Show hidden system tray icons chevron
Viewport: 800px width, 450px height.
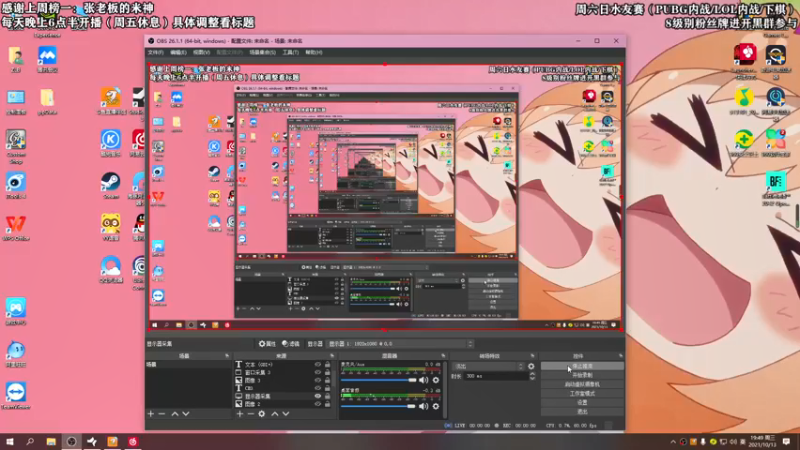[x=673, y=441]
